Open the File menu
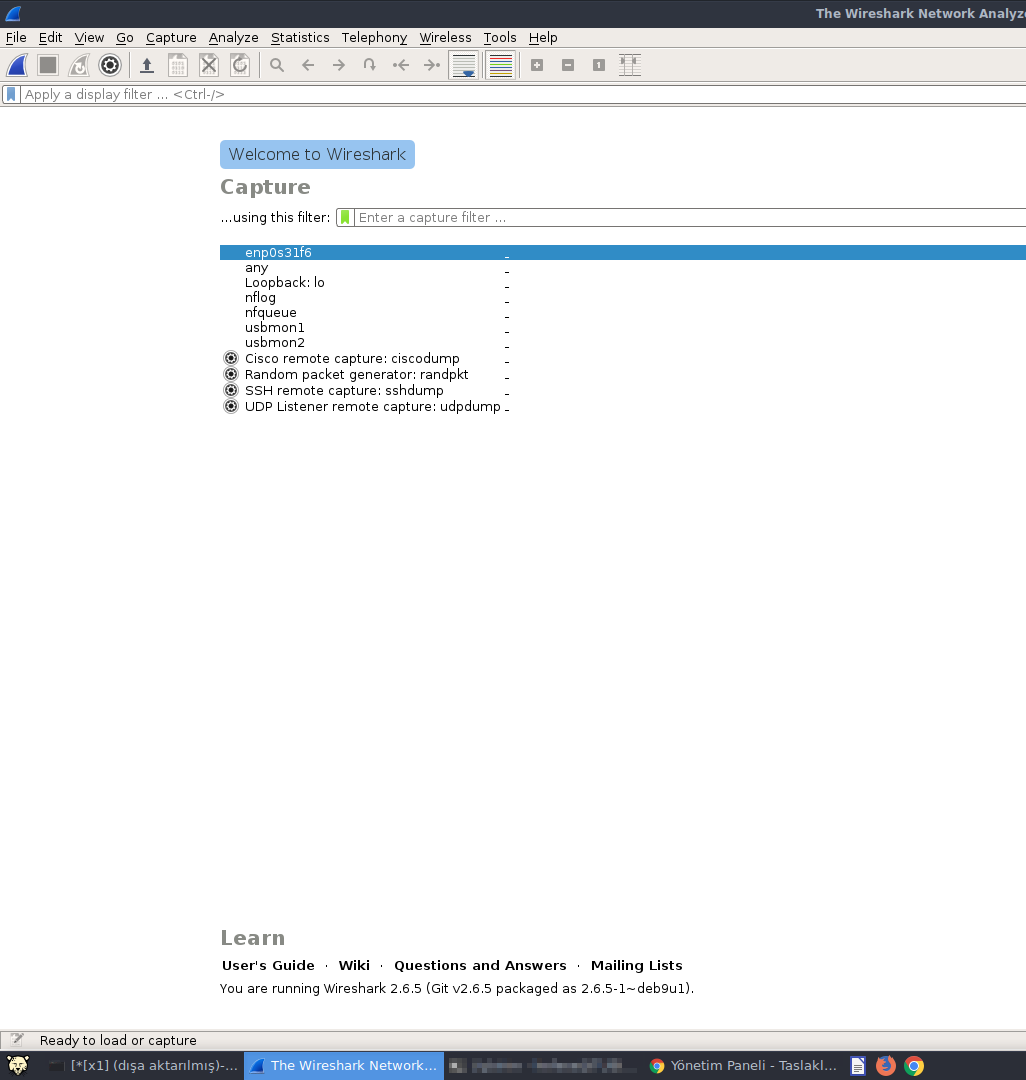The width and height of the screenshot is (1026, 1080). pos(16,38)
